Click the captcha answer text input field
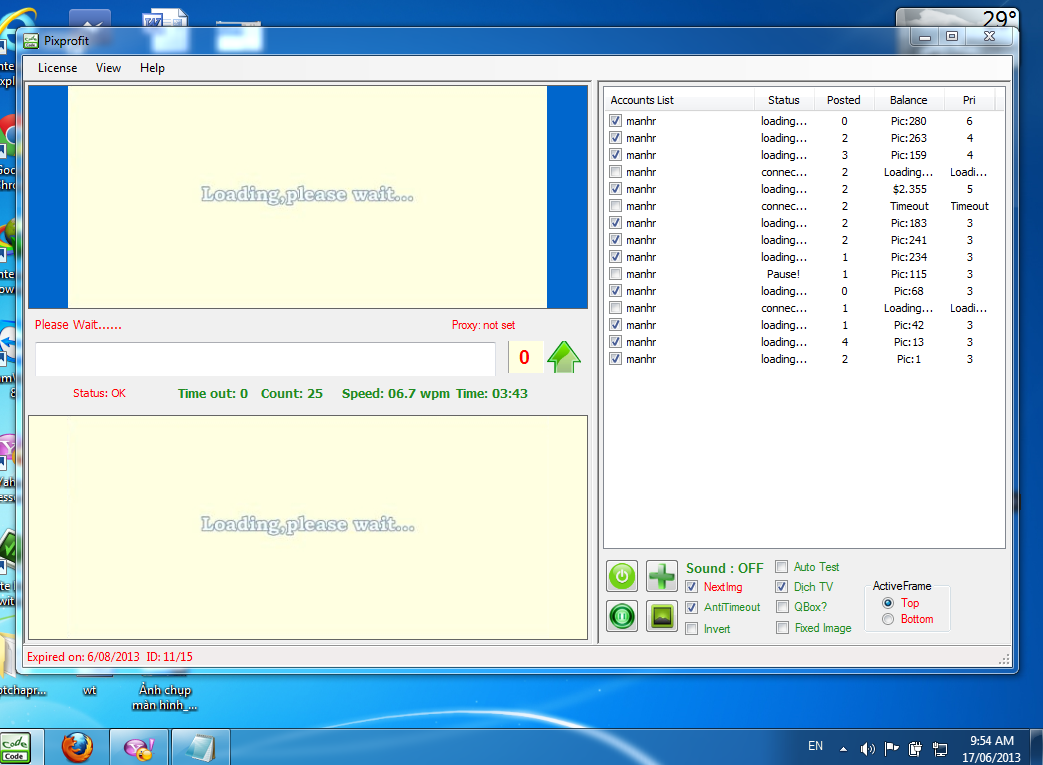Screen dimensions: 1043x765 [x=265, y=359]
